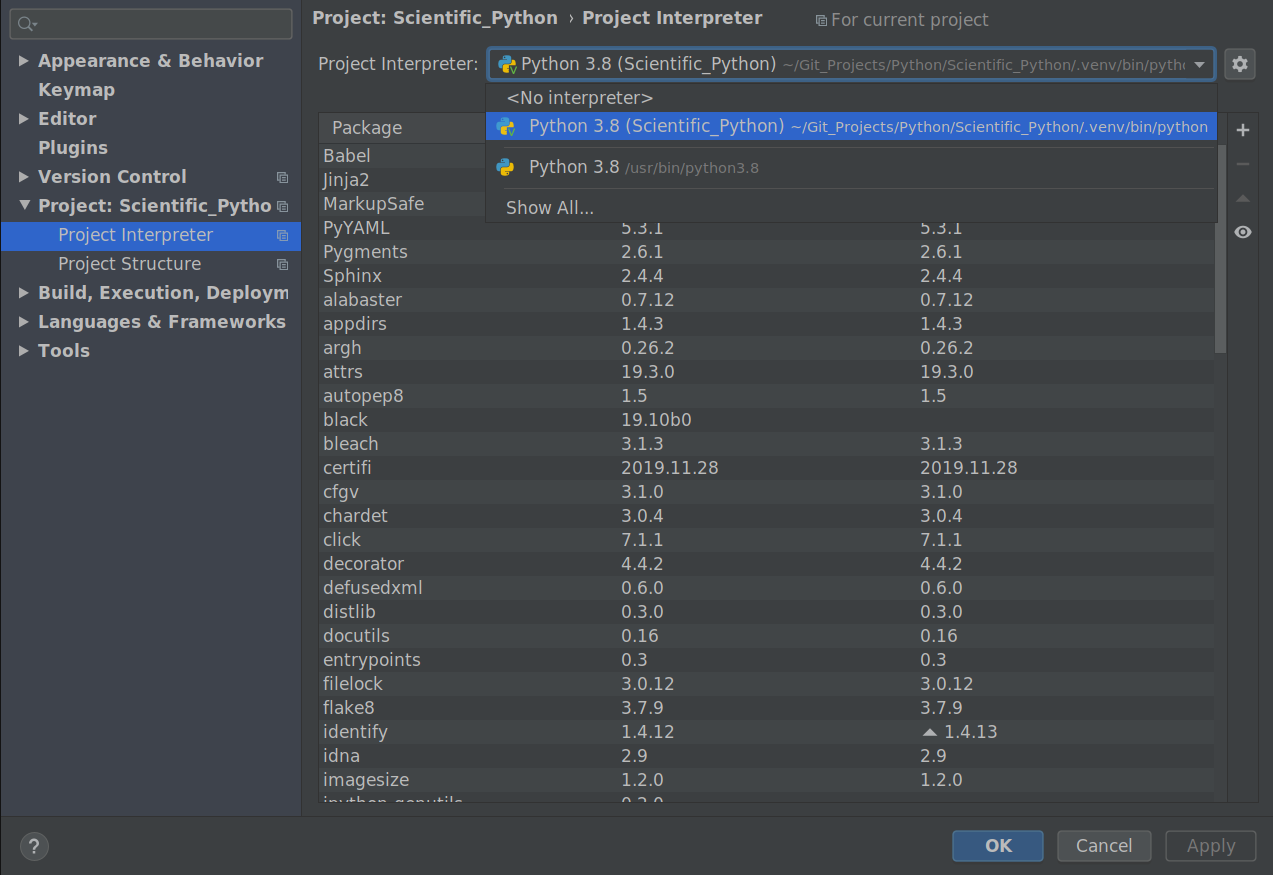This screenshot has width=1273, height=875.
Task: Click the Package column header
Action: point(403,128)
